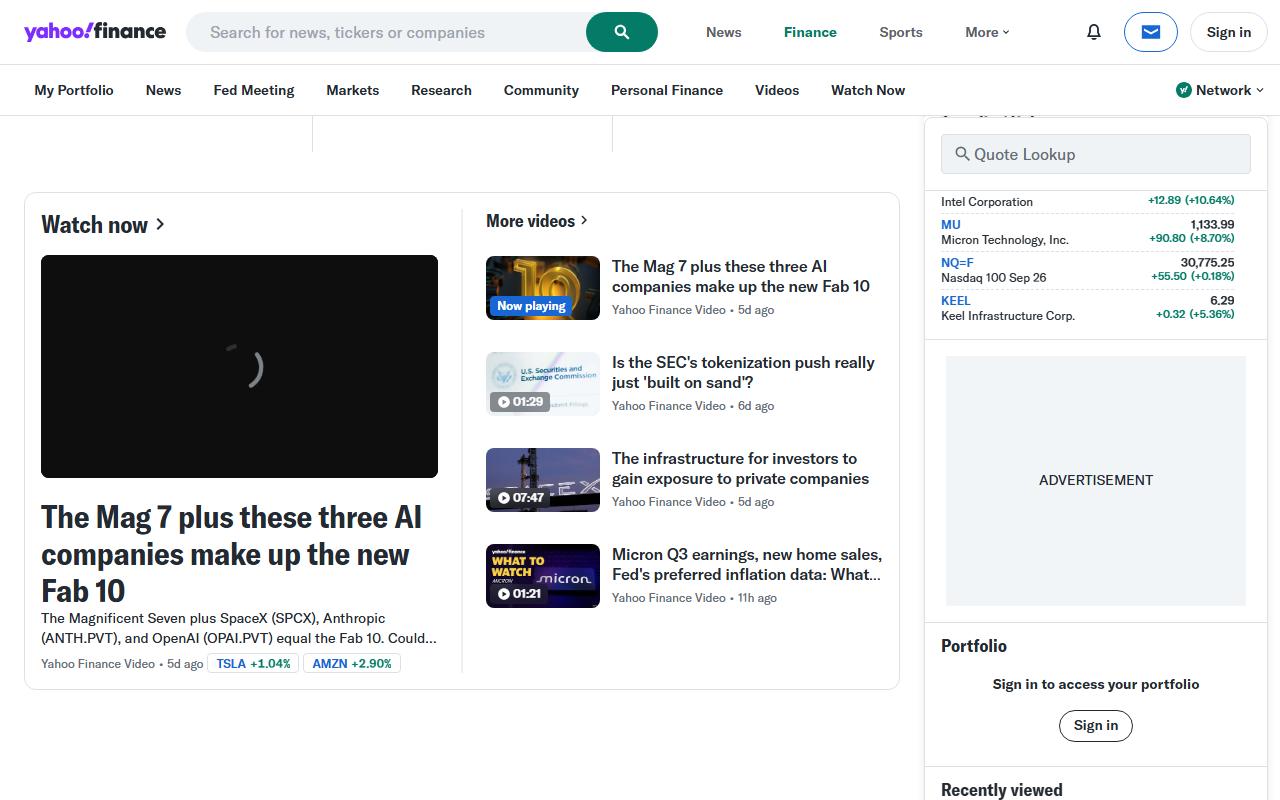The width and height of the screenshot is (1280, 800).
Task: Open Research tab
Action: (x=441, y=90)
